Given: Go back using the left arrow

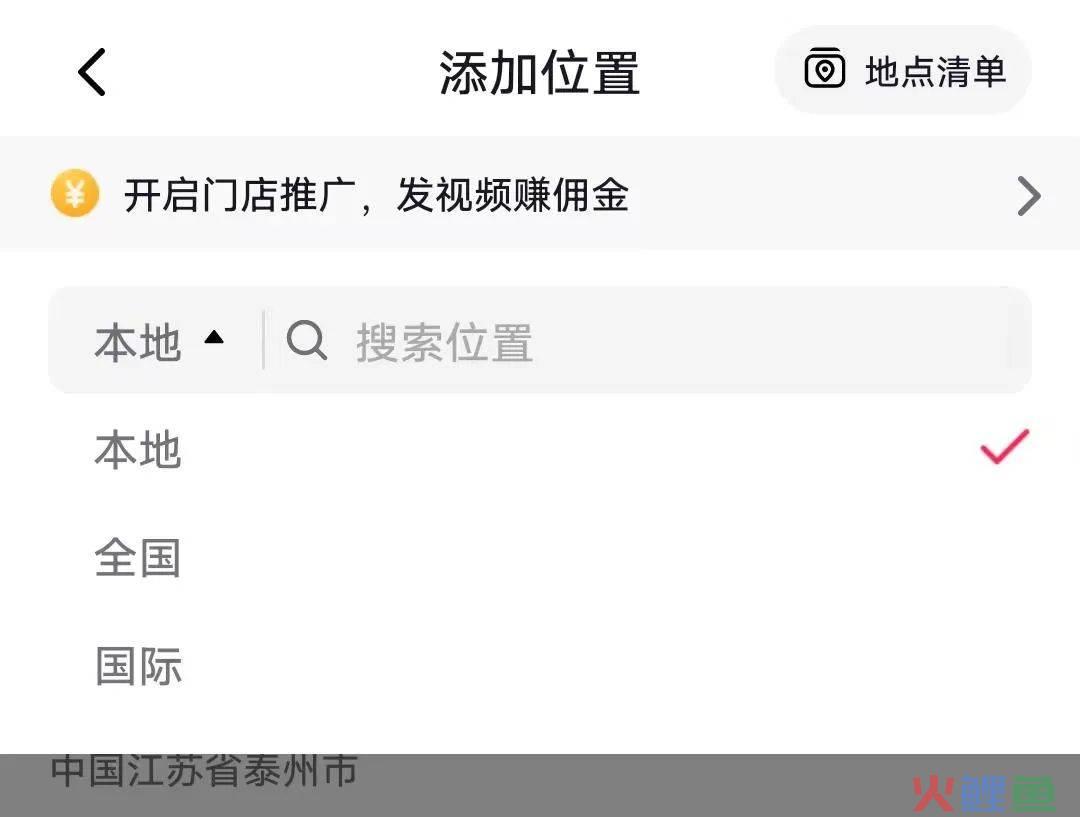Looking at the screenshot, I should click(x=92, y=72).
